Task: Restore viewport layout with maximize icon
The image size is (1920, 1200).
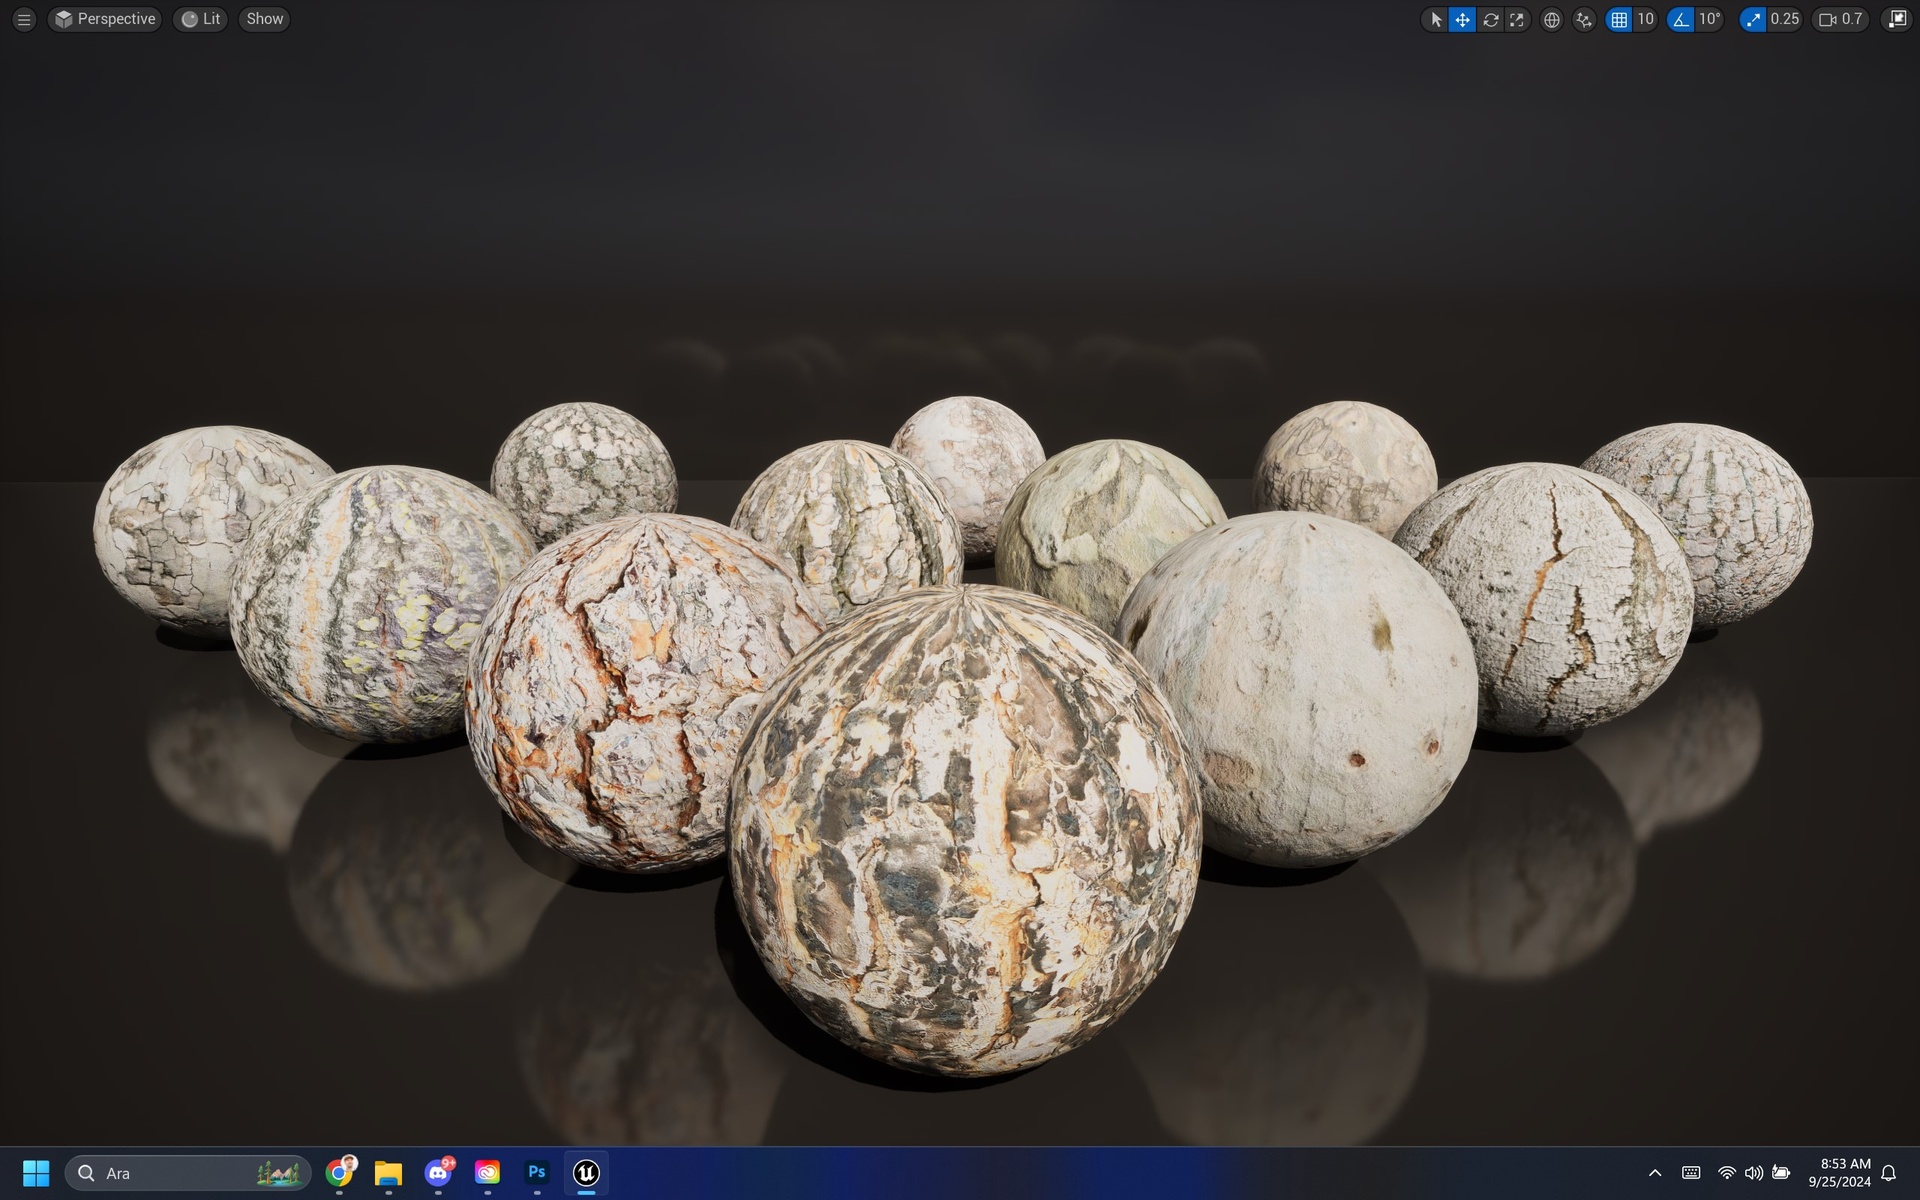Action: (x=1896, y=19)
